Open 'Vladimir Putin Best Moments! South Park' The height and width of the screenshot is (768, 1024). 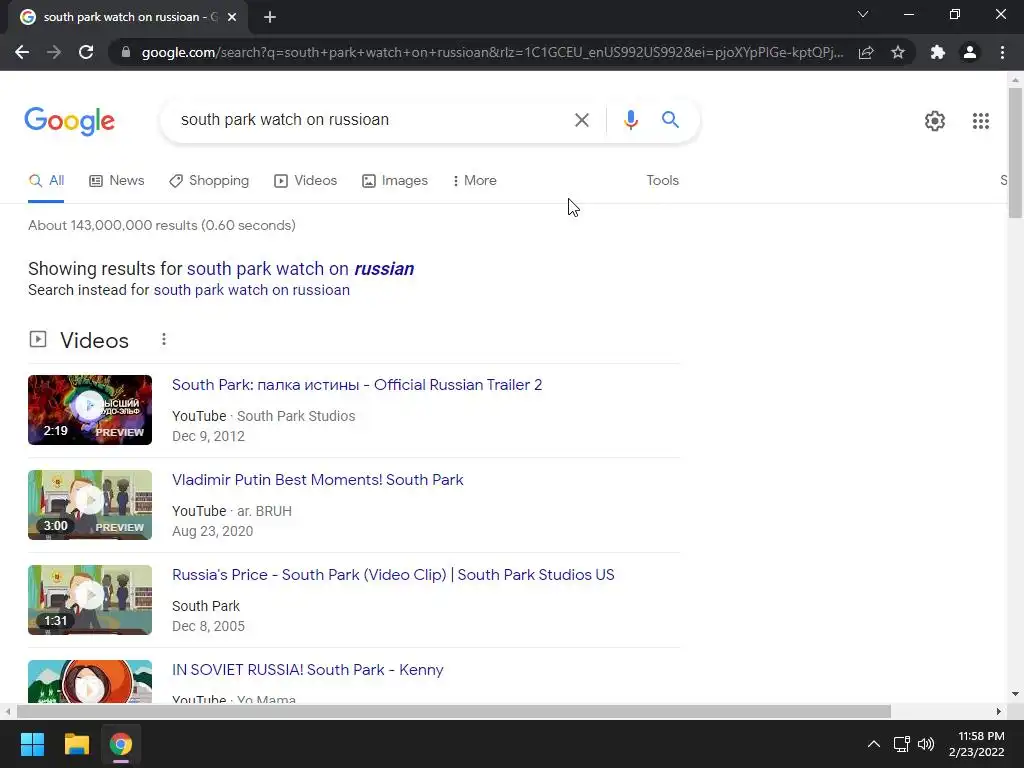[317, 480]
